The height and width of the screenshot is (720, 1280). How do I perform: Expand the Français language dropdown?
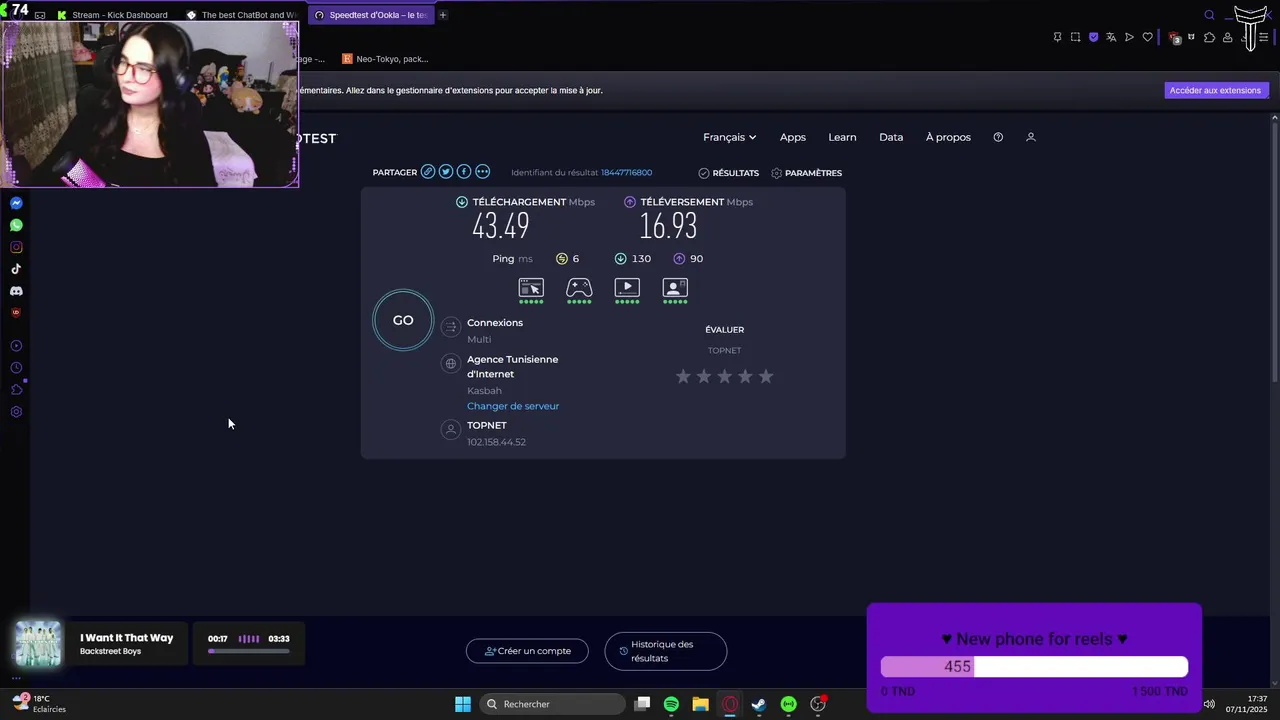(729, 137)
